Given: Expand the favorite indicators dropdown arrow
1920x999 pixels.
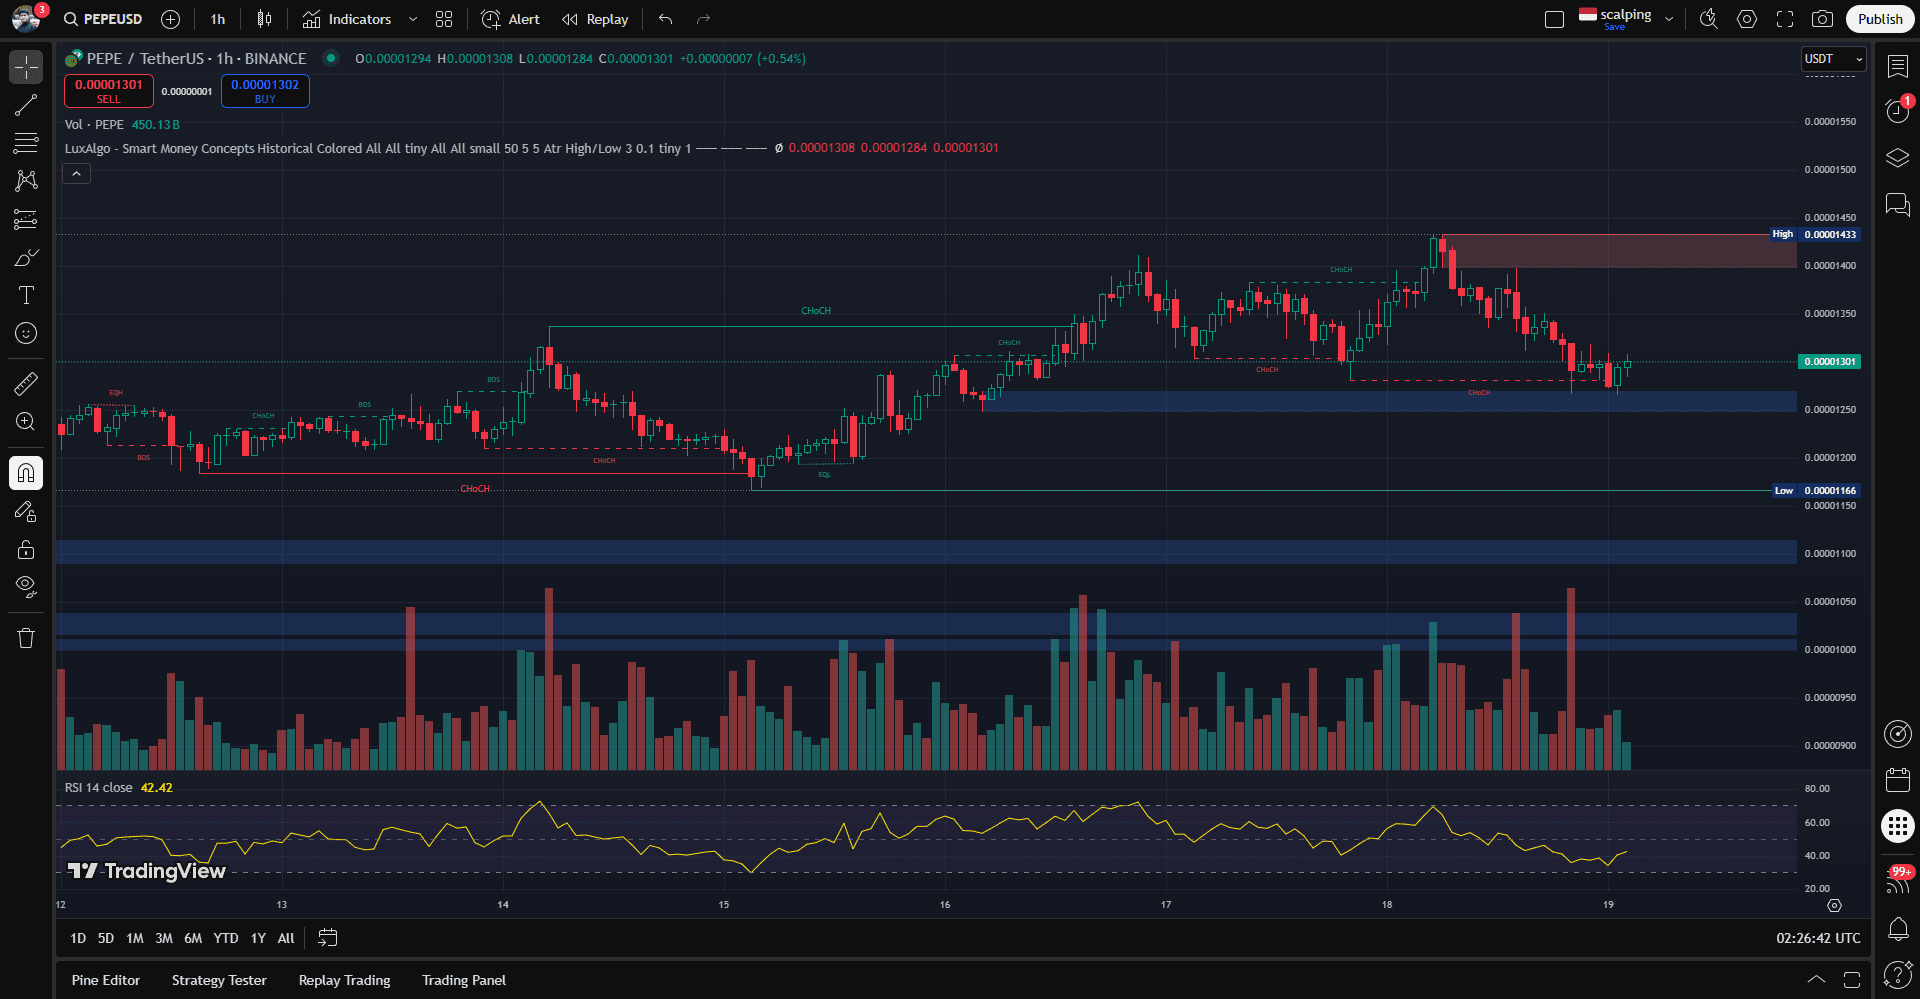Looking at the screenshot, I should [x=413, y=19].
